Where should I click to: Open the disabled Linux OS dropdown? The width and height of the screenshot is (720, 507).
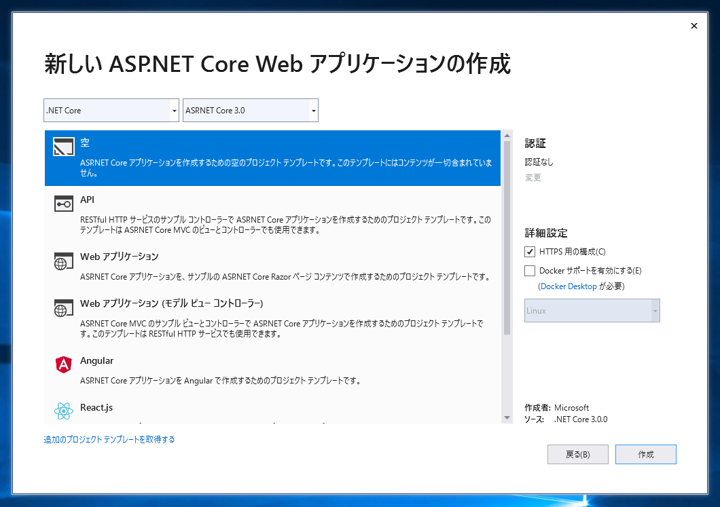pyautogui.click(x=592, y=311)
